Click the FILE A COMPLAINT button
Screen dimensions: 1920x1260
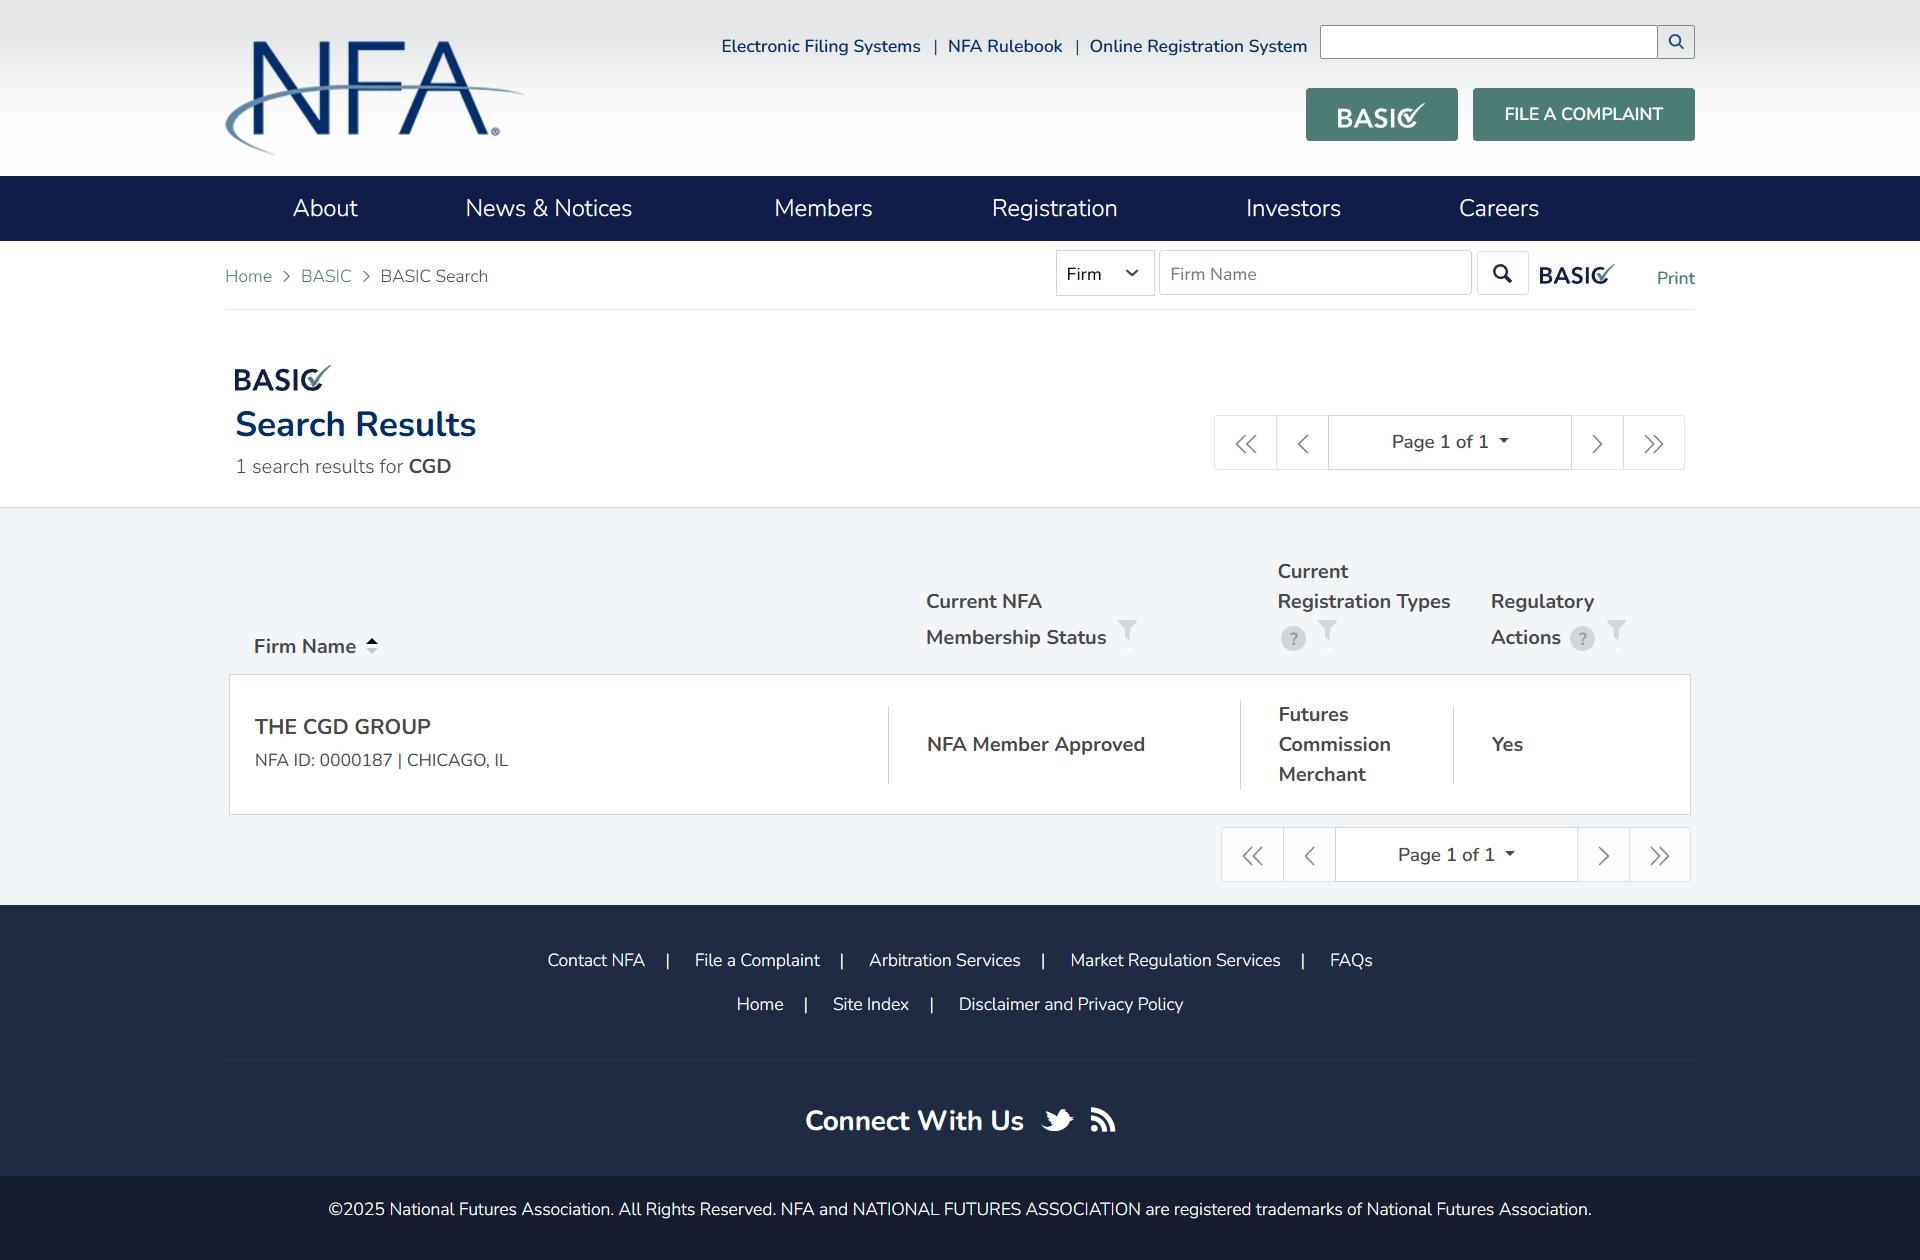tap(1584, 114)
